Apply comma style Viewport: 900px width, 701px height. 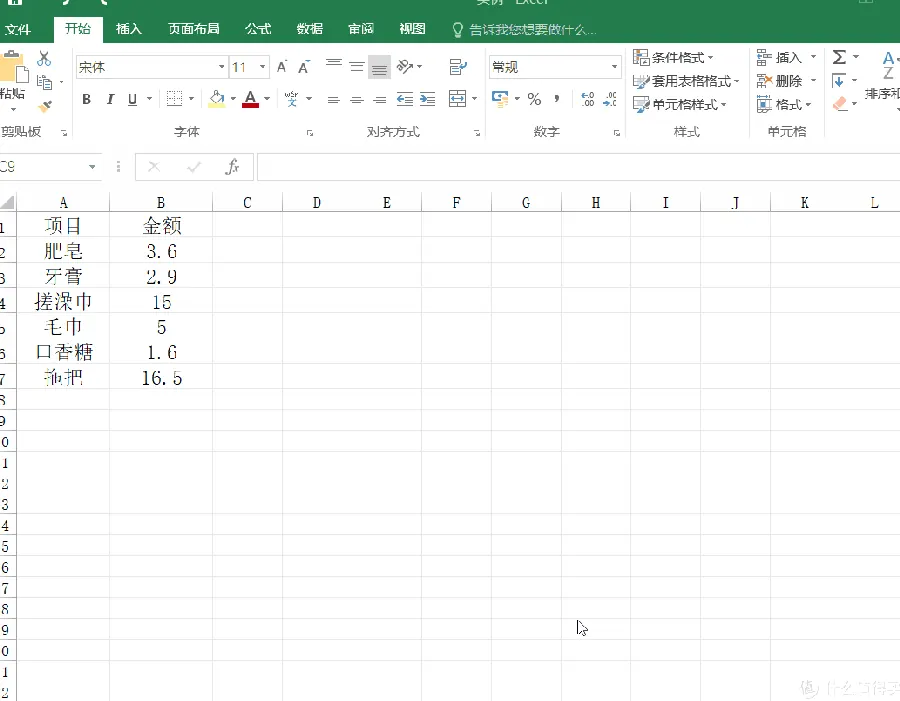(x=557, y=99)
